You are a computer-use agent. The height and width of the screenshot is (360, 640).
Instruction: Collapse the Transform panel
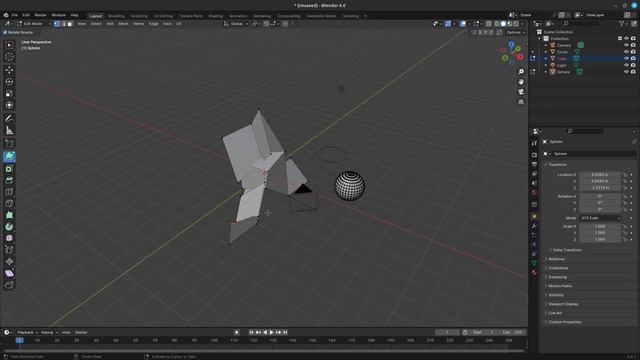(x=557, y=164)
